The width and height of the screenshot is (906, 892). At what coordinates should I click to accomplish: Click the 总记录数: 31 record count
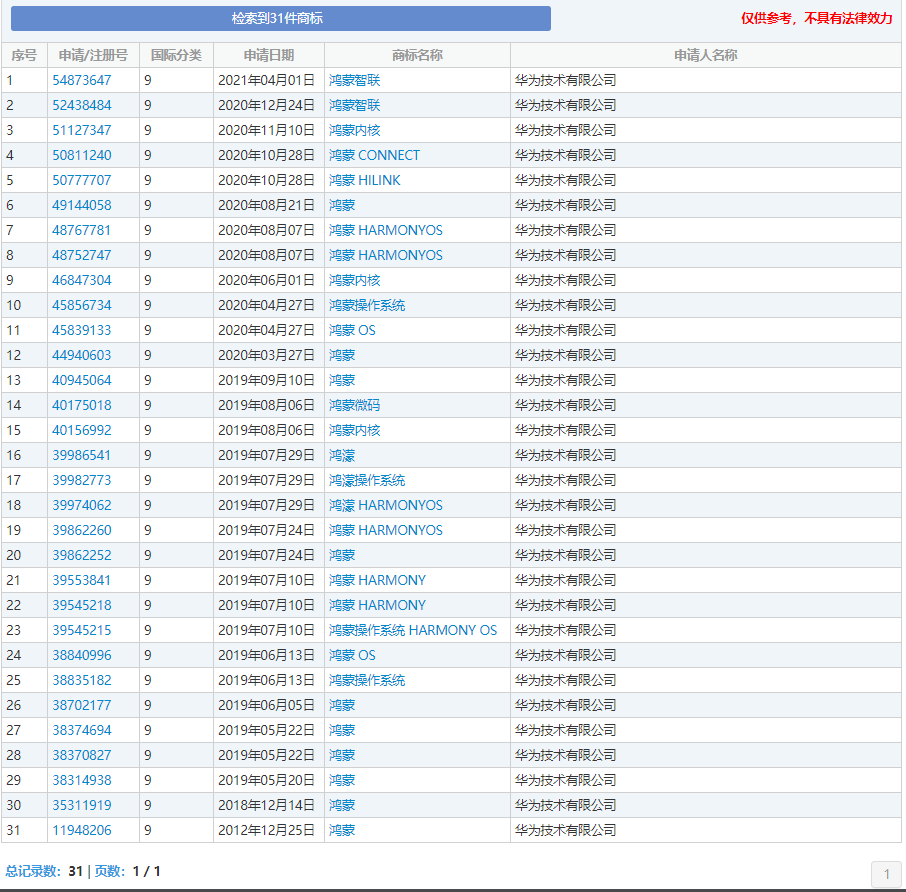[x=44, y=871]
